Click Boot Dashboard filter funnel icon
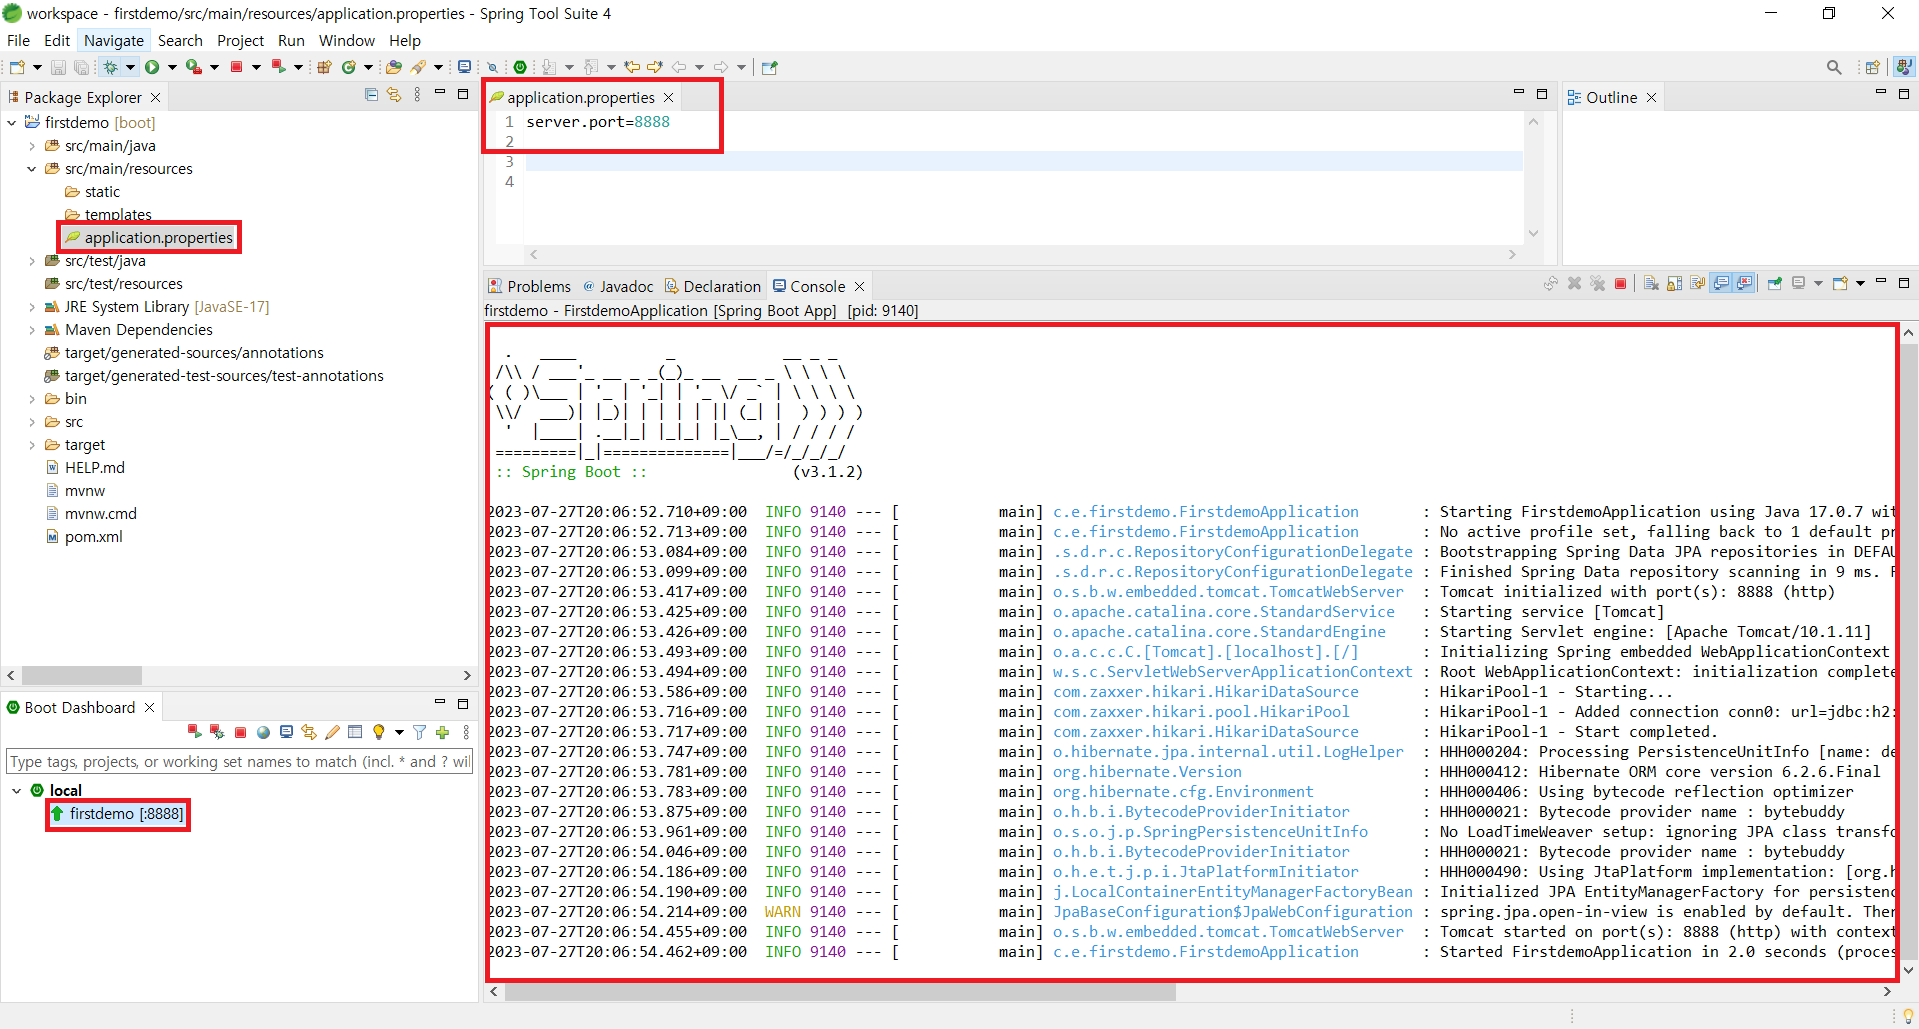The image size is (1919, 1029). pos(420,732)
